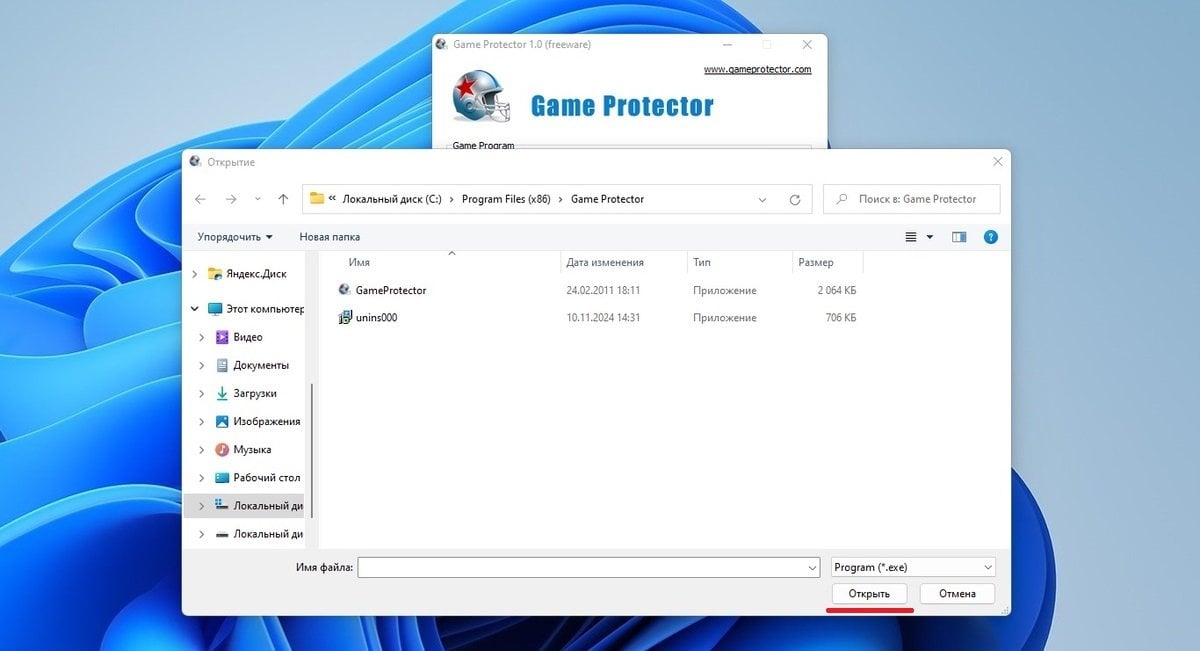Click the Открытие dialog title icon
The width and height of the screenshot is (1200, 651).
click(x=195, y=161)
